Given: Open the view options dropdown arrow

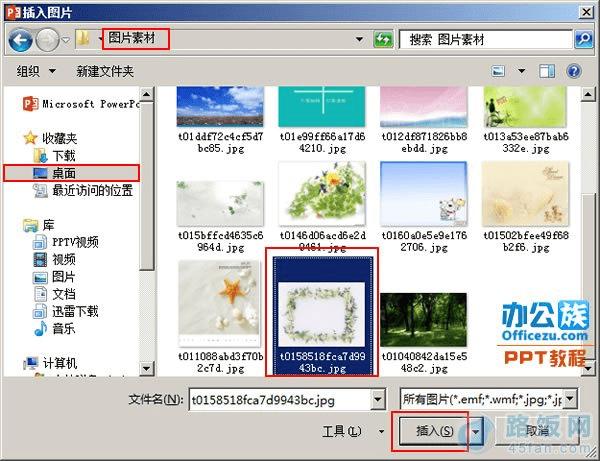Looking at the screenshot, I should click(x=521, y=71).
